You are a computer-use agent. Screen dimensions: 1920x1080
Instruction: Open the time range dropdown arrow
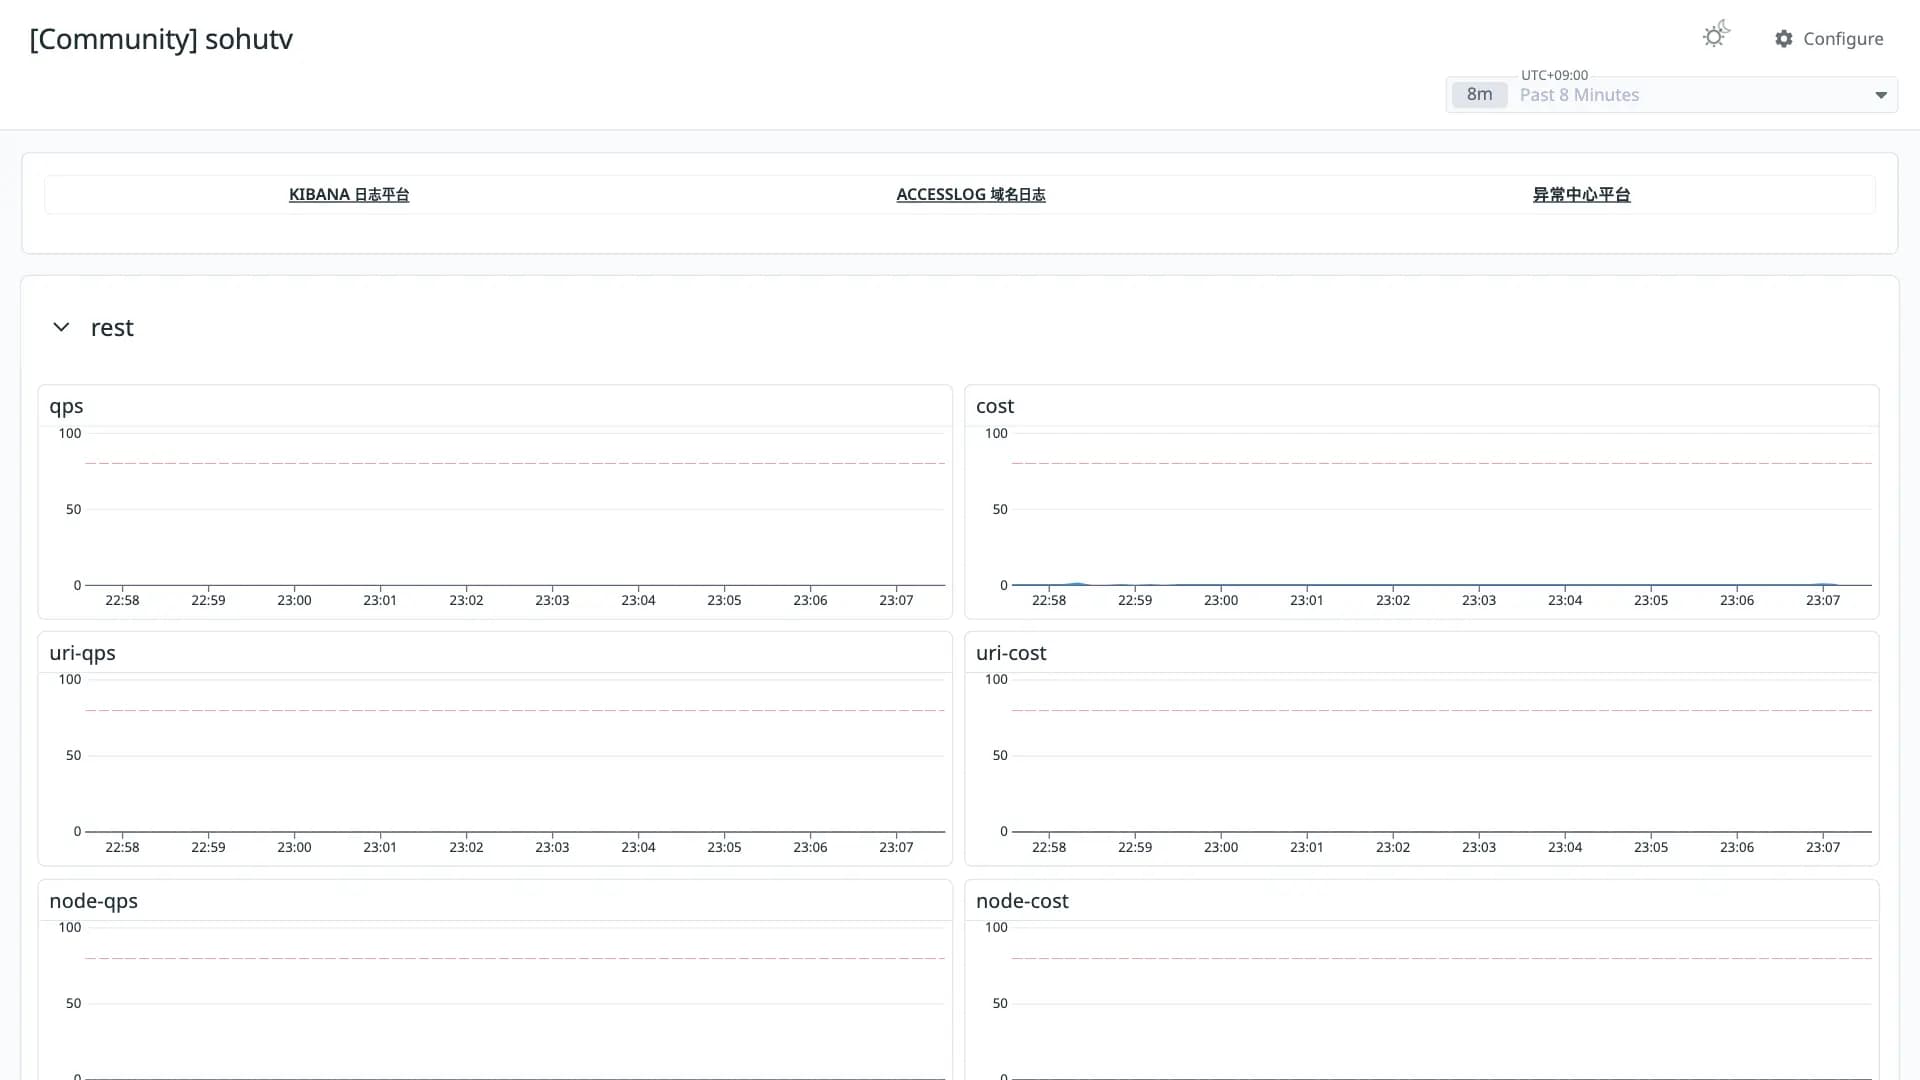click(1880, 95)
